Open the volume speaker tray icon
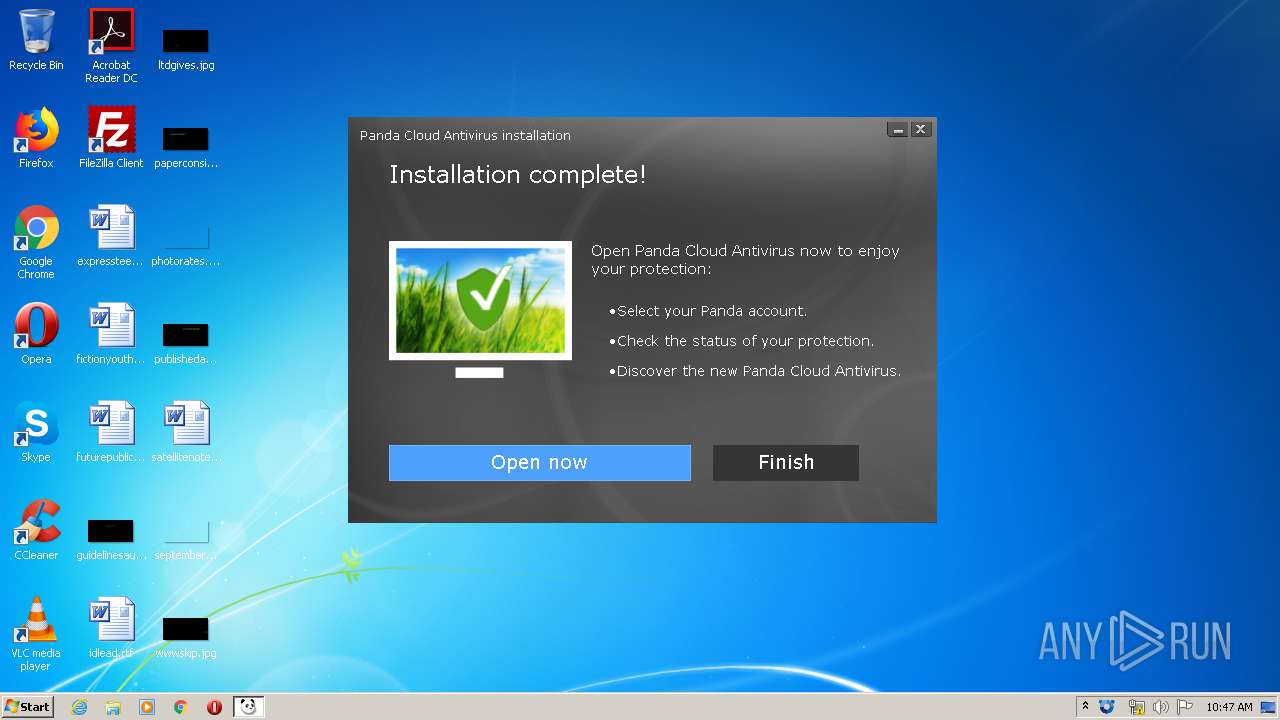 coord(1160,707)
